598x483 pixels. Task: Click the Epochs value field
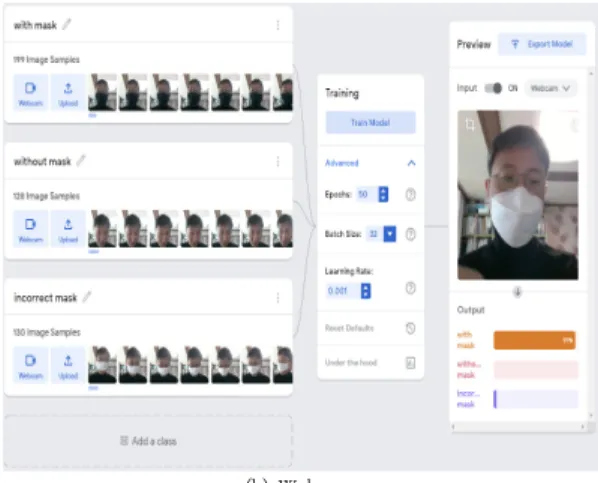coord(367,195)
